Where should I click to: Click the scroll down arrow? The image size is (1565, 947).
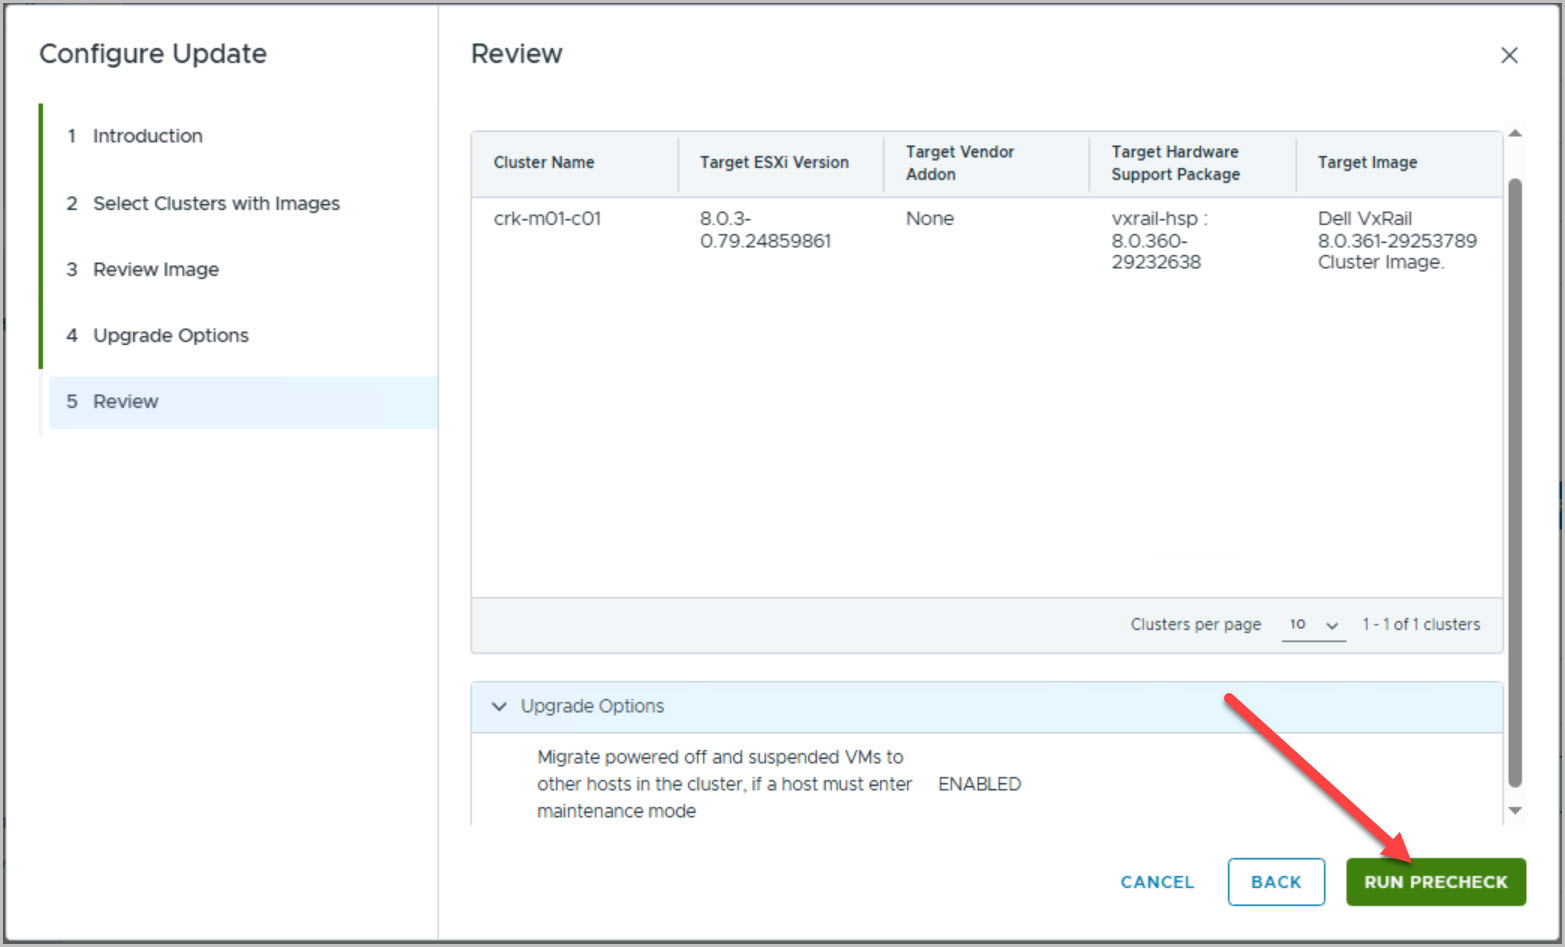[x=1515, y=811]
